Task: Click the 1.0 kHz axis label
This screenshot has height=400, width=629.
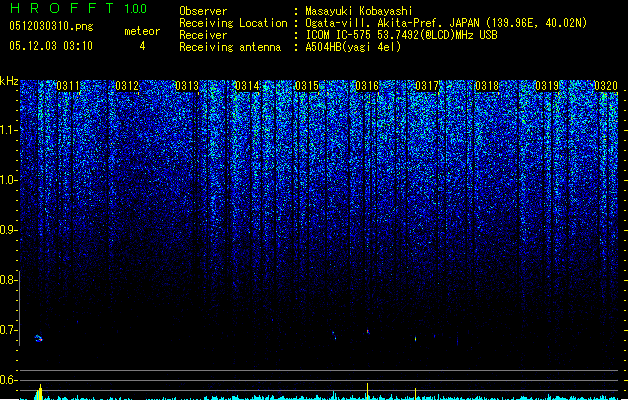Action: (x=9, y=180)
